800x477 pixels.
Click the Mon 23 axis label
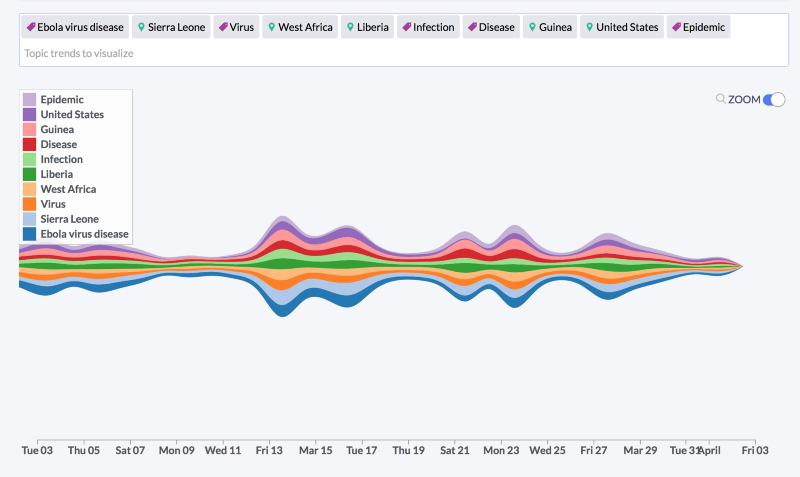pyautogui.click(x=501, y=450)
